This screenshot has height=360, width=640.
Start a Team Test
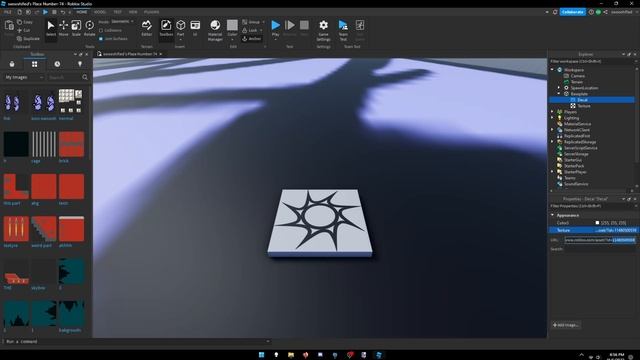click(x=343, y=30)
